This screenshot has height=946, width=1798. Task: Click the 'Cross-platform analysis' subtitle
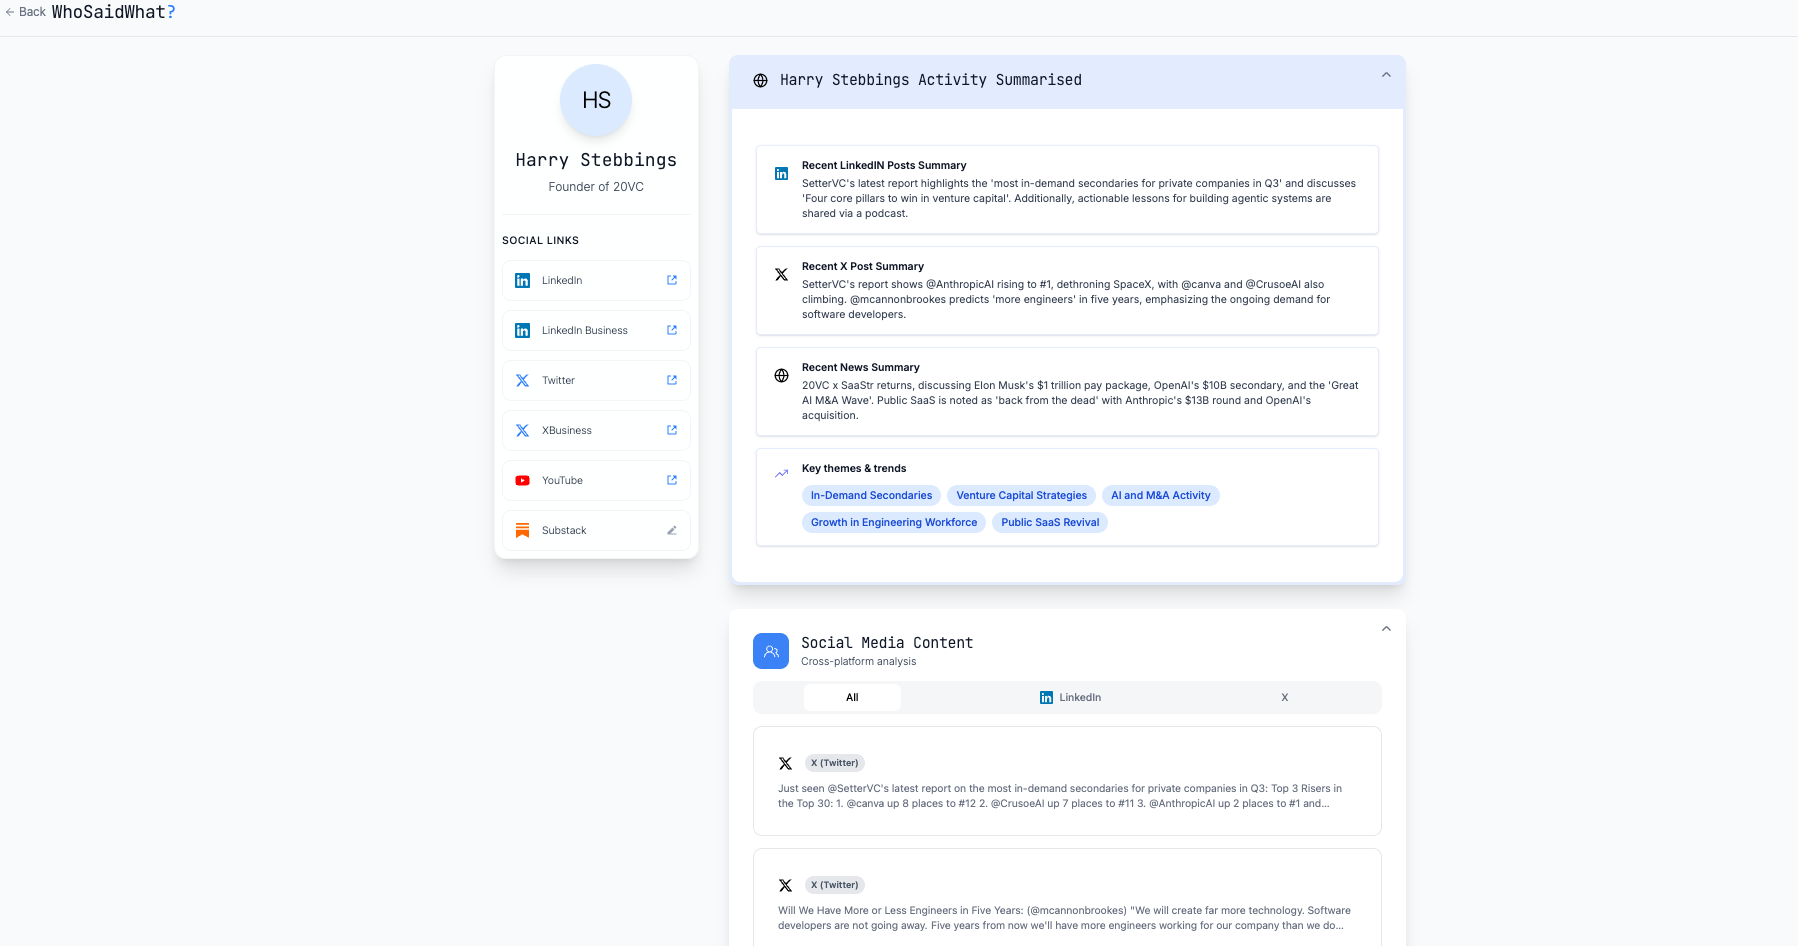pyautogui.click(x=858, y=662)
